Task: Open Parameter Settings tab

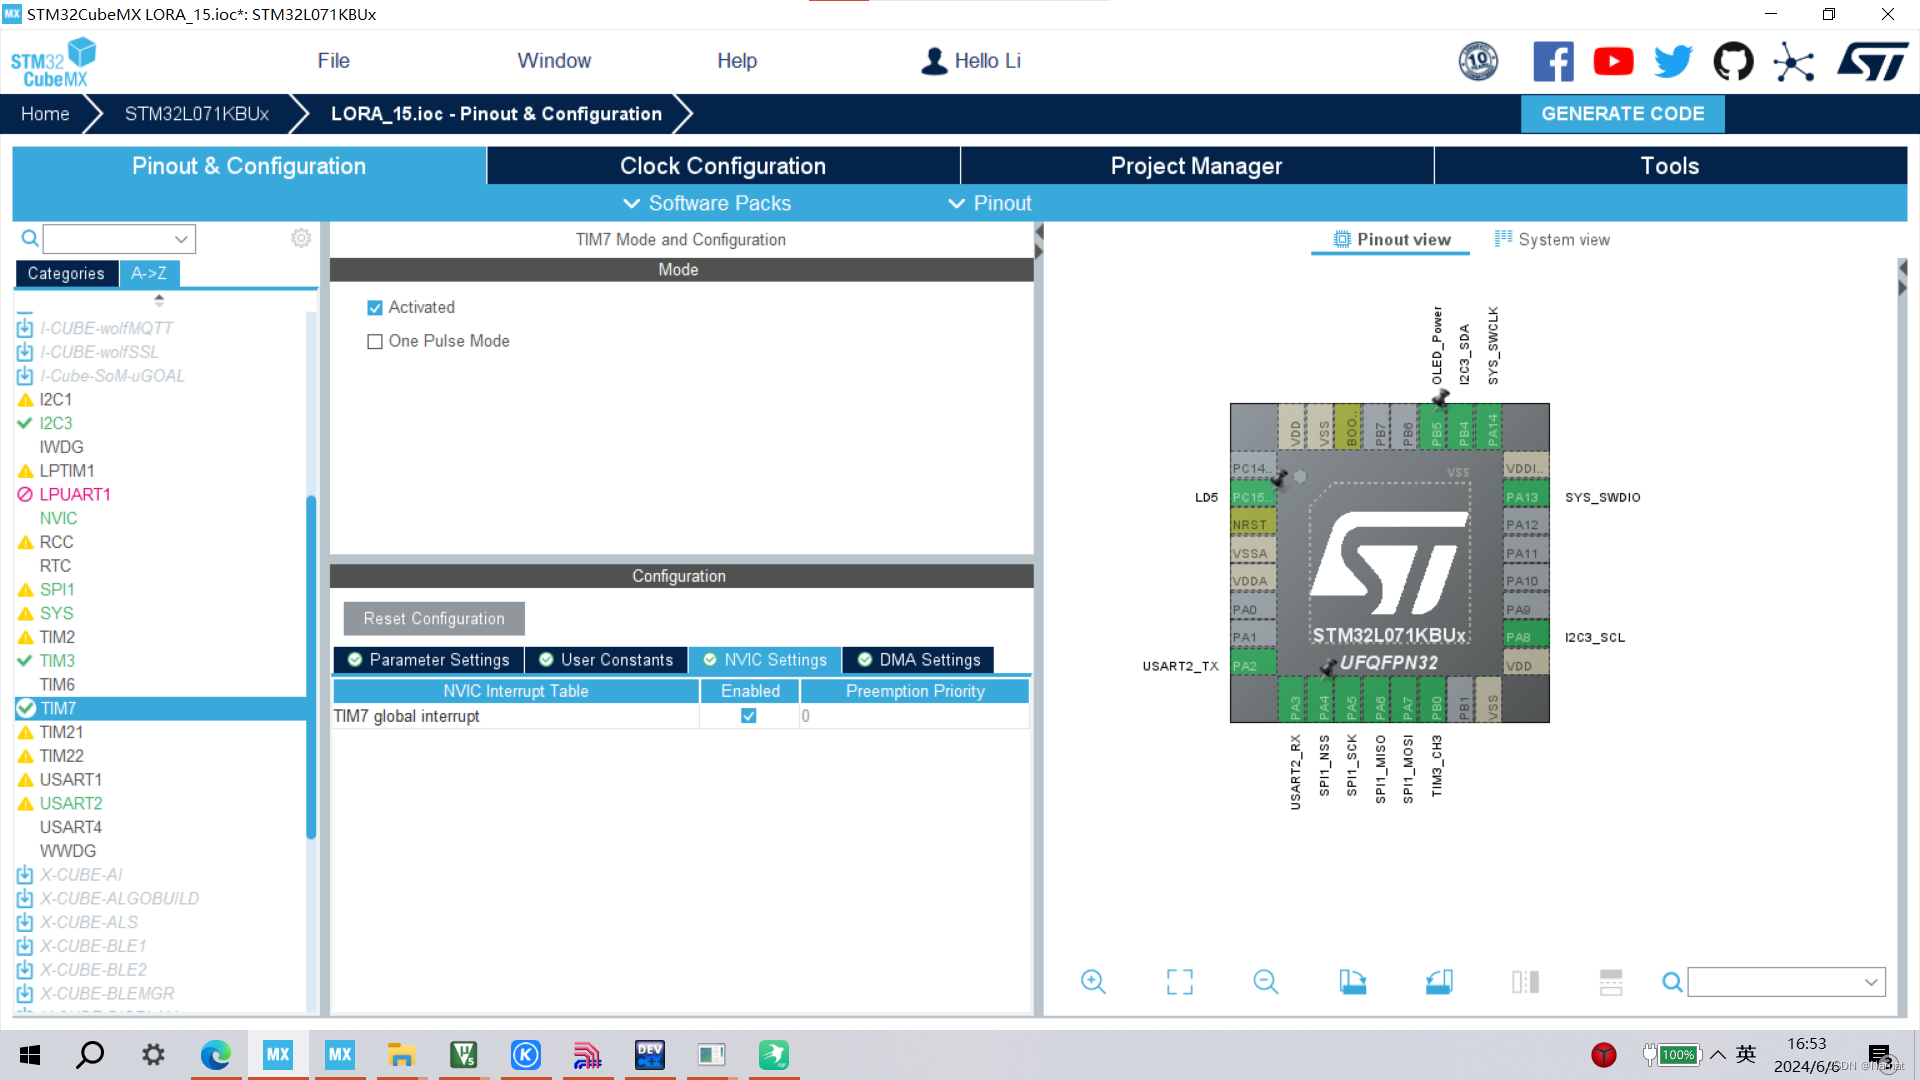Action: 428,660
